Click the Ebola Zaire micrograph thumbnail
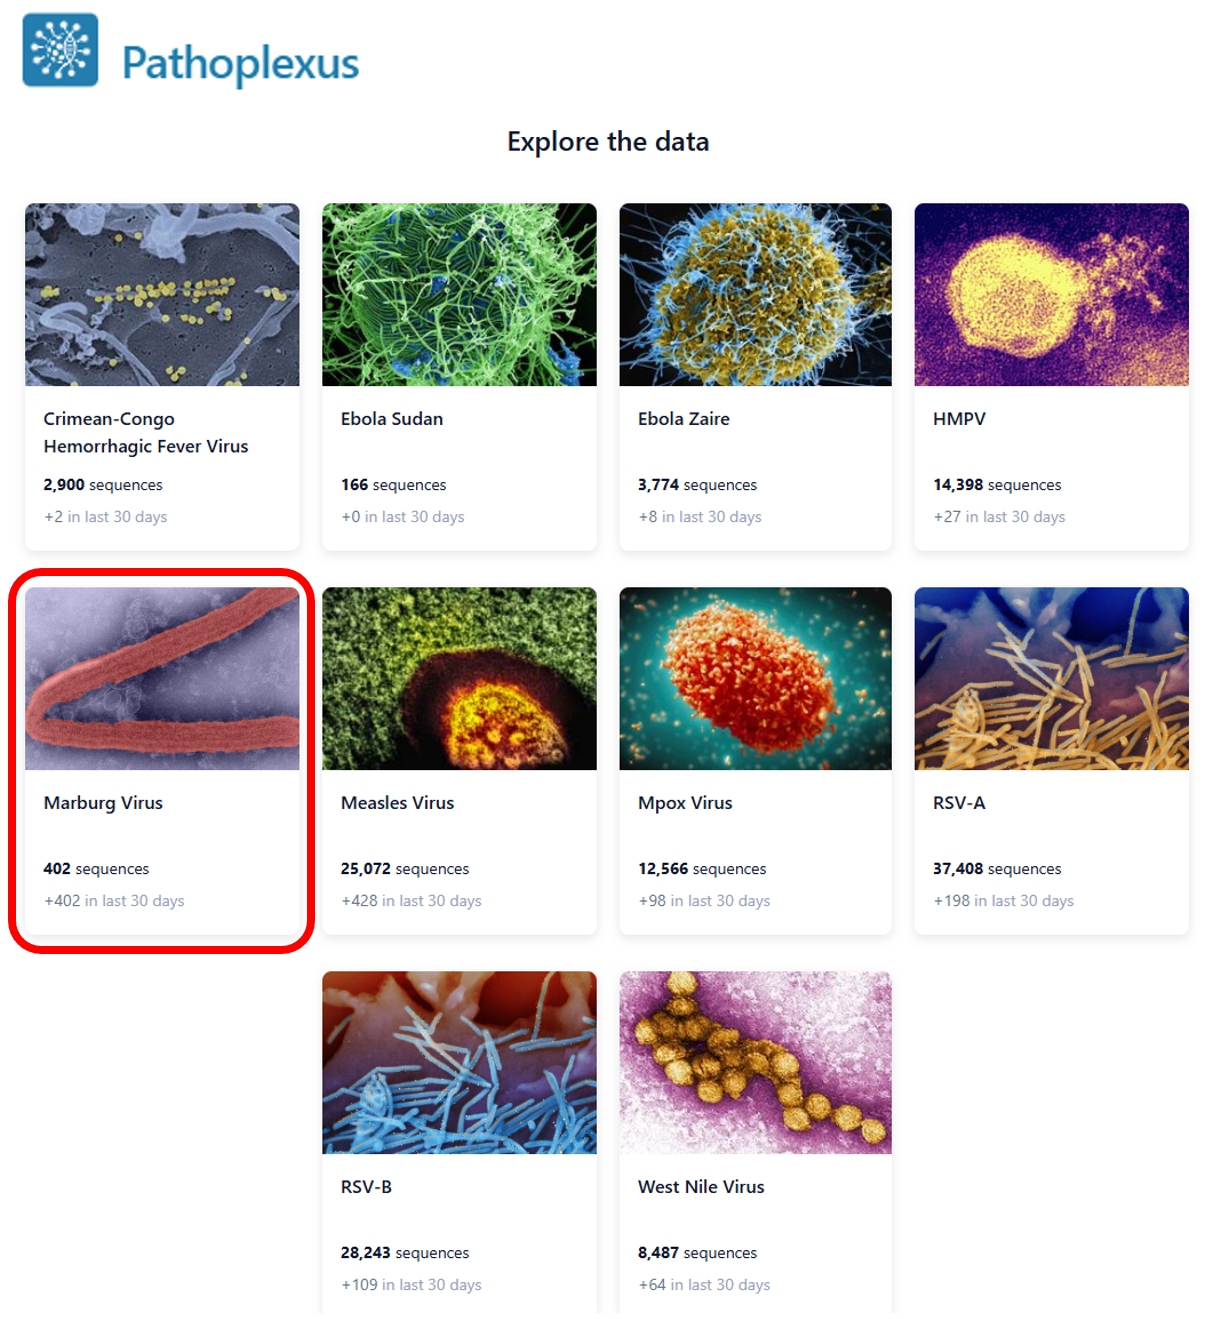 (755, 295)
